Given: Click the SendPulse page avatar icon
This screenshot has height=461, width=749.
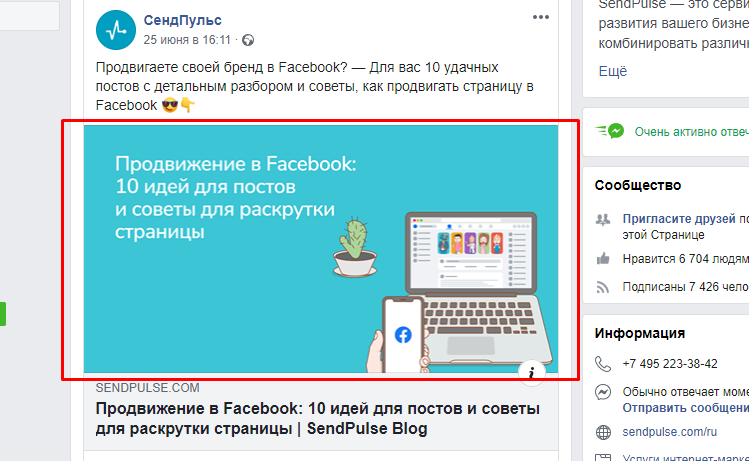Looking at the screenshot, I should [x=116, y=30].
